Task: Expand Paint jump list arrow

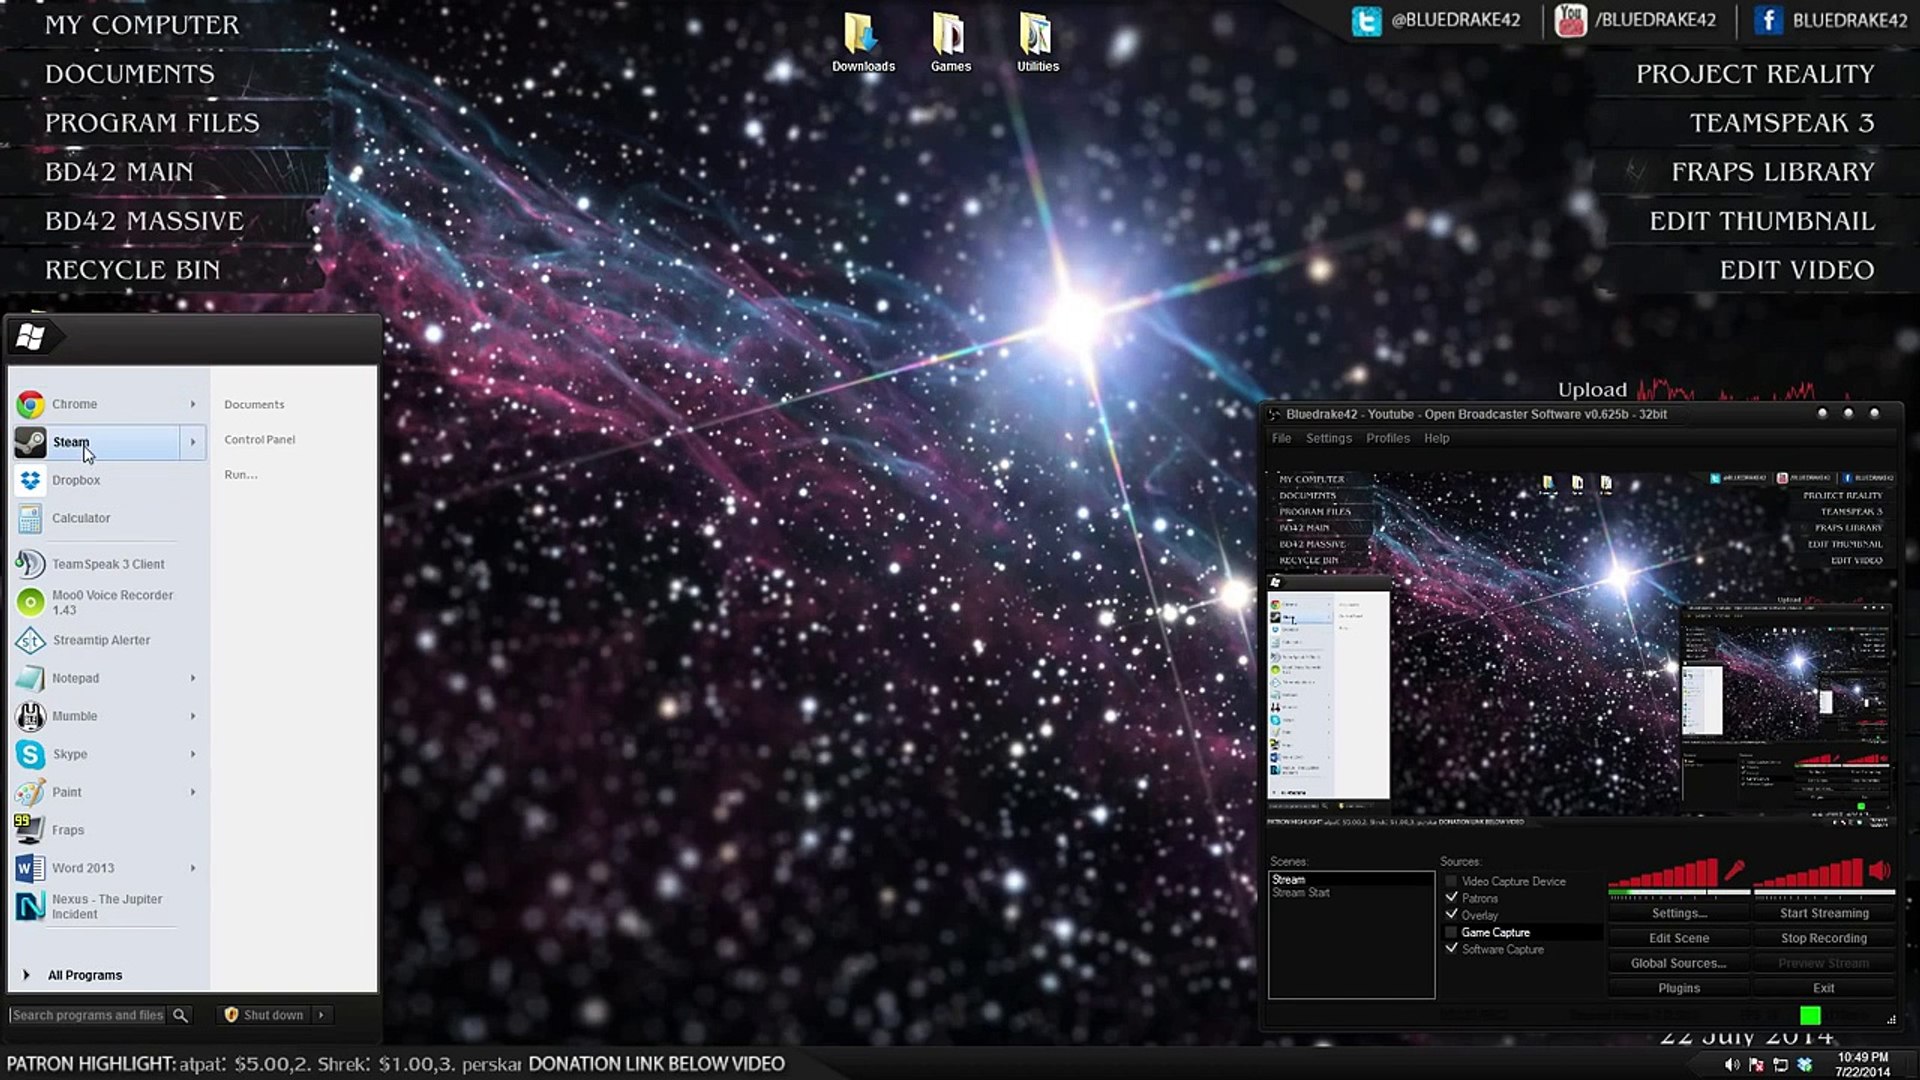Action: [x=193, y=792]
